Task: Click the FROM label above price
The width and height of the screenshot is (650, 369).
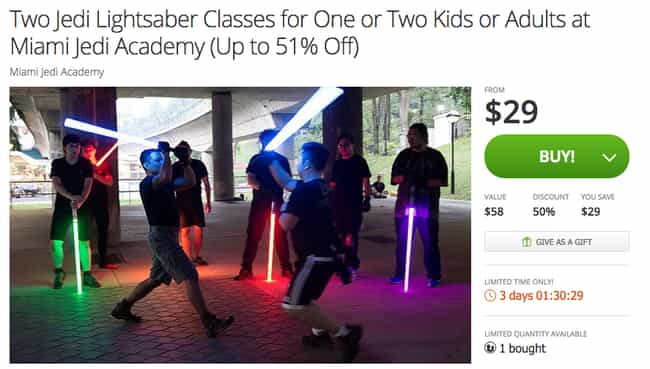Action: click(x=494, y=90)
